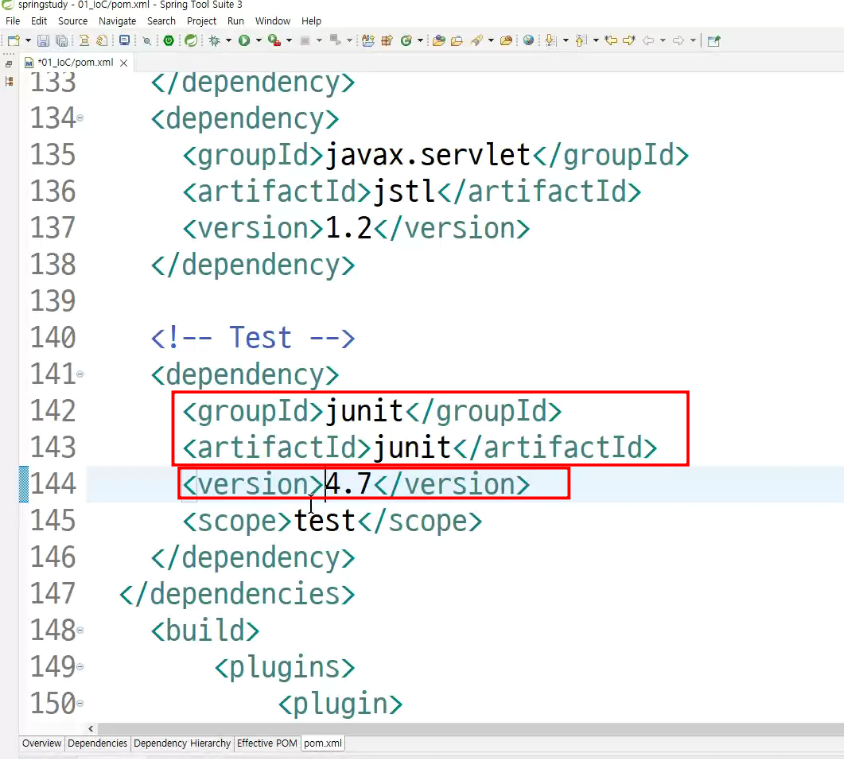
Task: Click the New wizard toolbar icon
Action: 13,41
